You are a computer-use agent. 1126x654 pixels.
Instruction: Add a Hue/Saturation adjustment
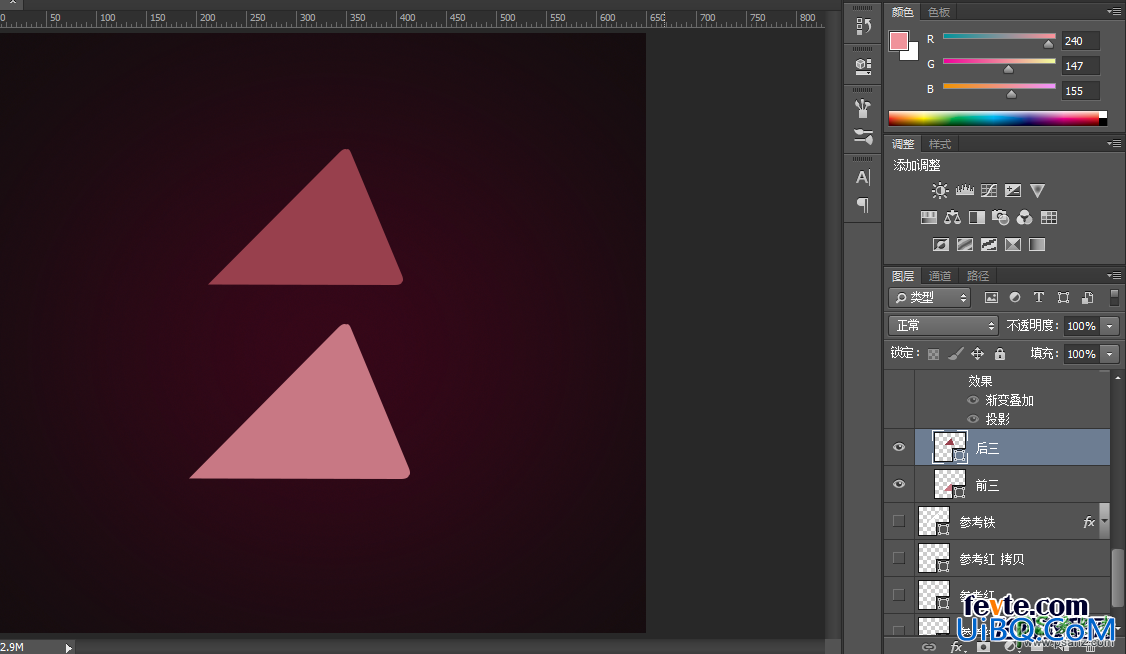tap(929, 218)
